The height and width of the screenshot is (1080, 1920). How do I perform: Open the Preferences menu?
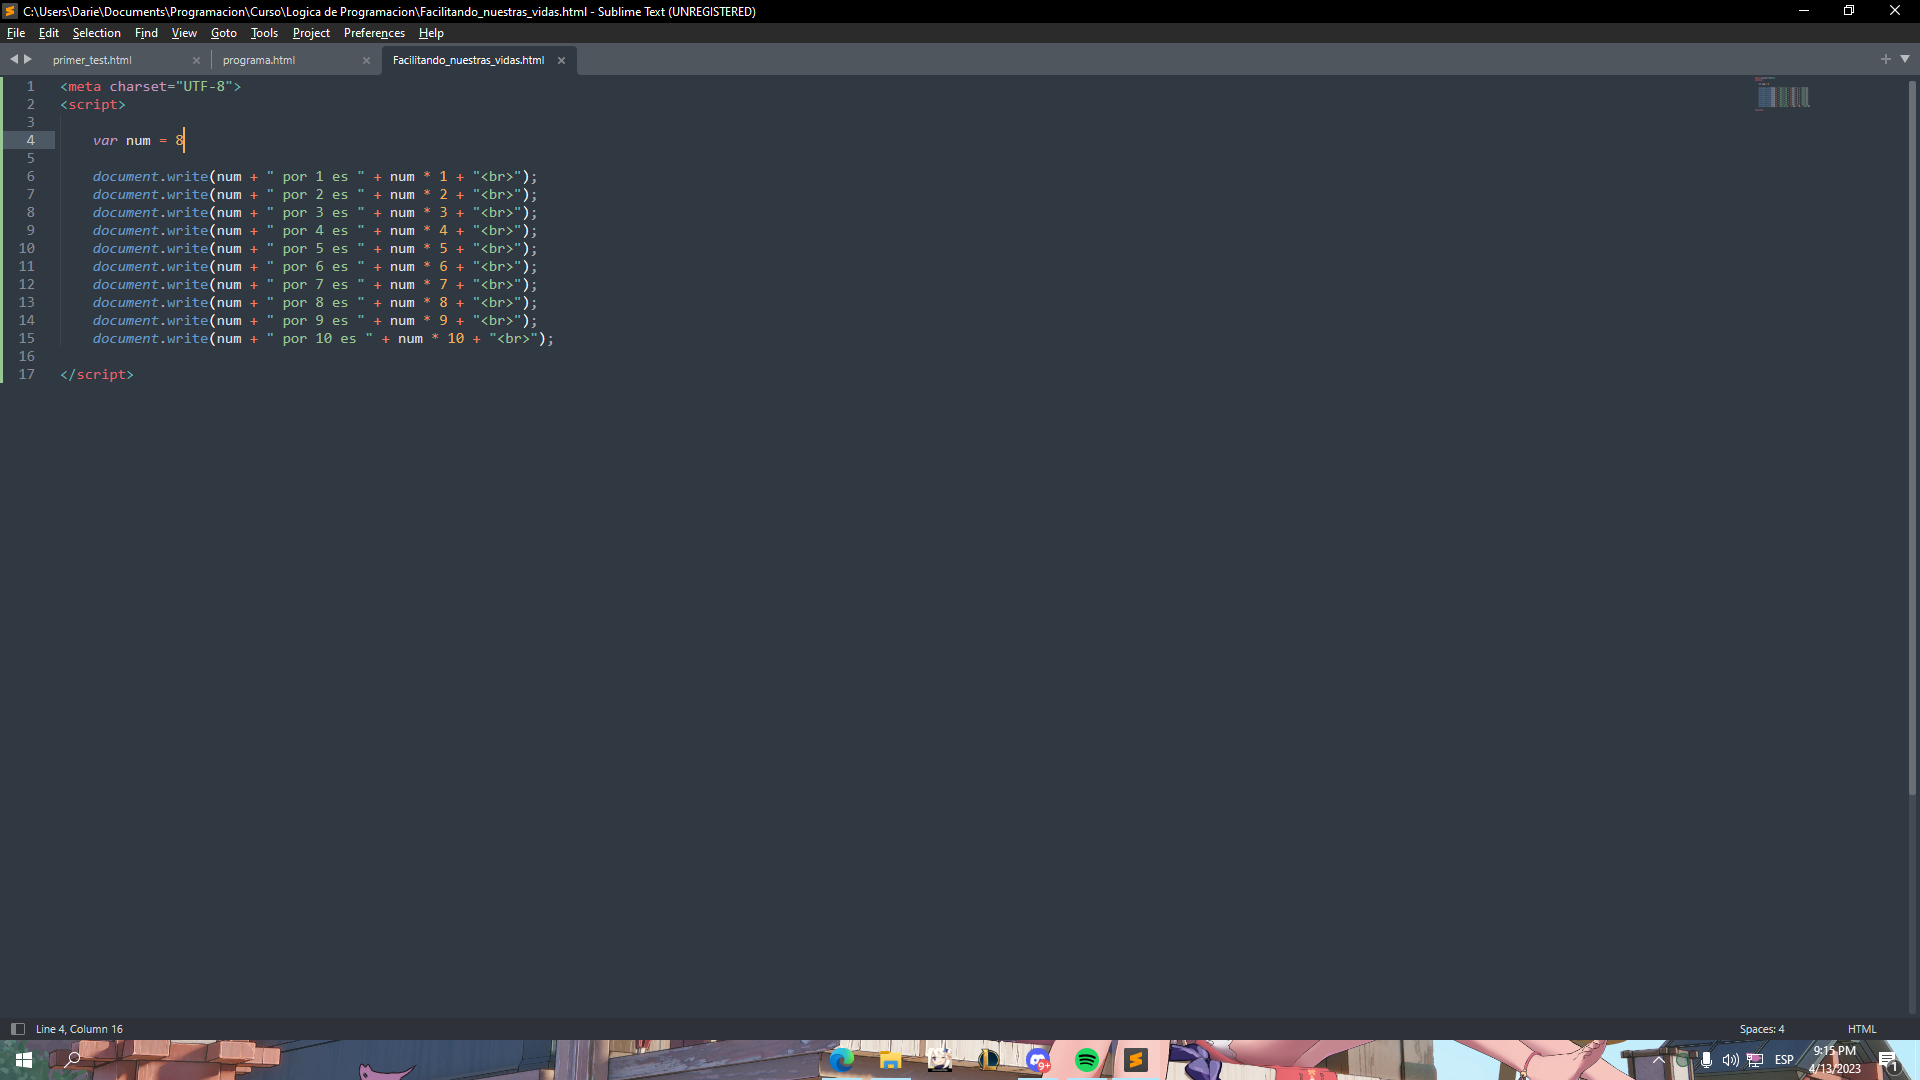coord(374,33)
